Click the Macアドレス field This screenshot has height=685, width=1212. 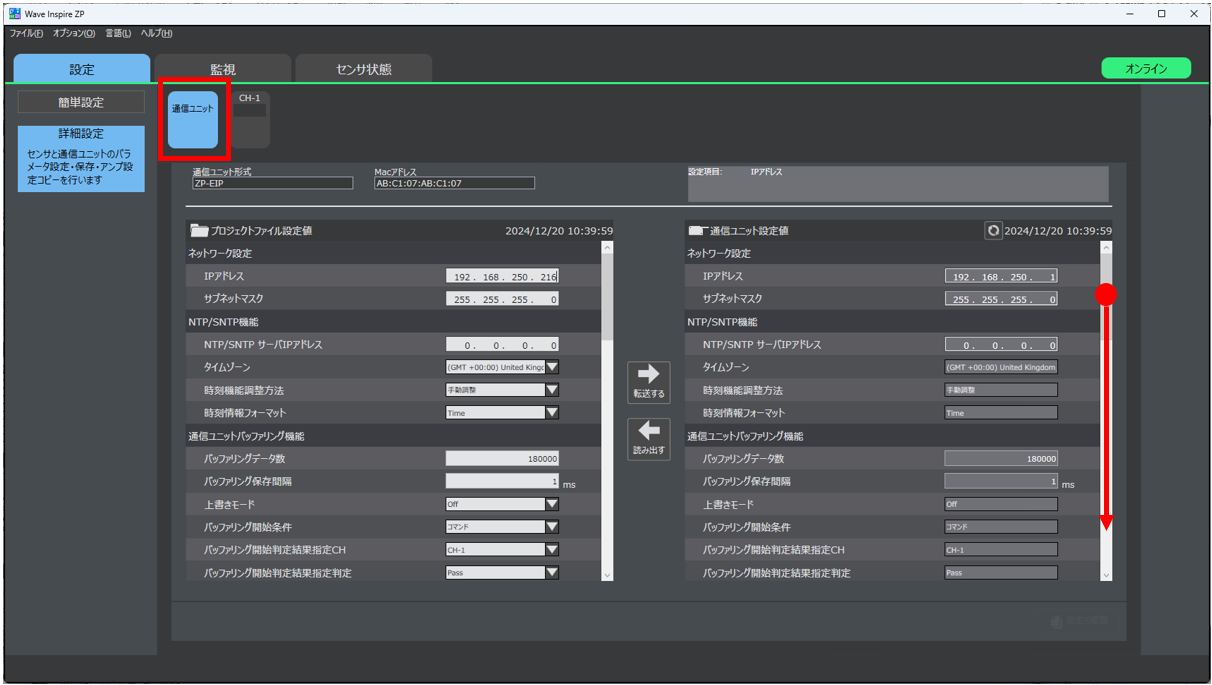pos(454,183)
